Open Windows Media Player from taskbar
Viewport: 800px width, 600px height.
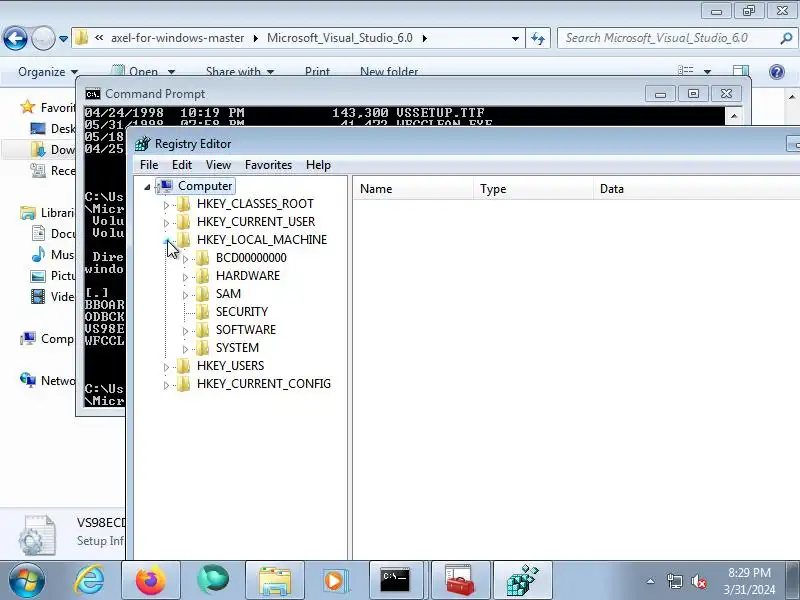(336, 581)
